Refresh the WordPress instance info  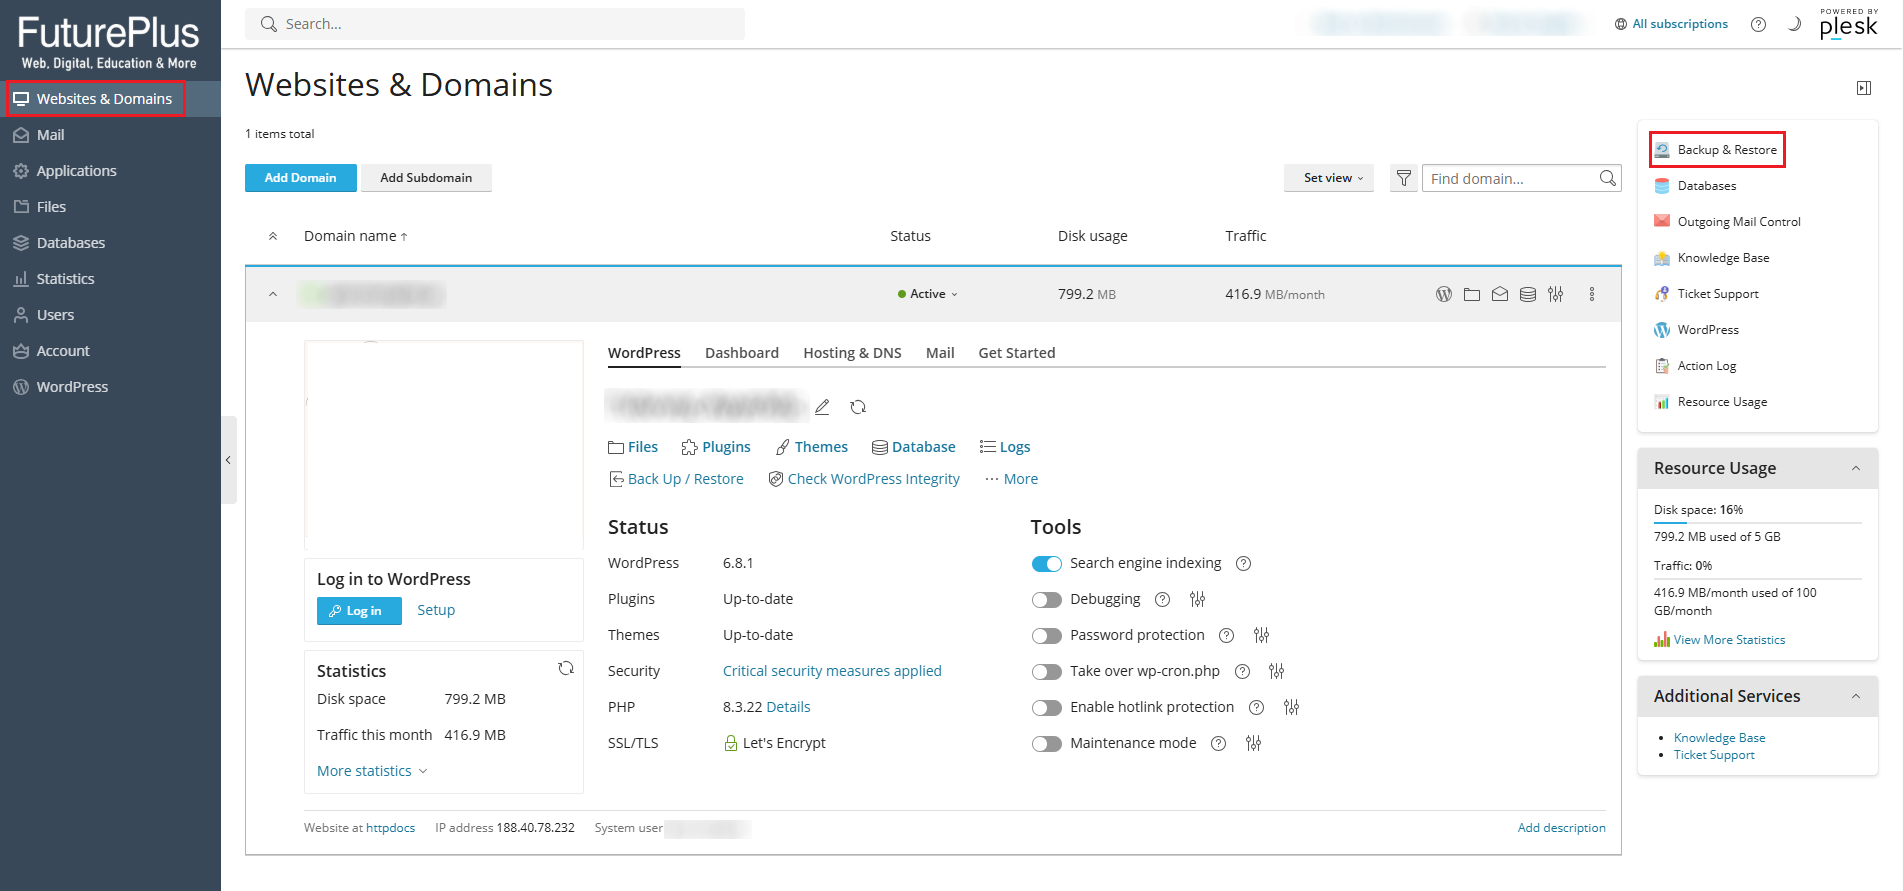858,407
